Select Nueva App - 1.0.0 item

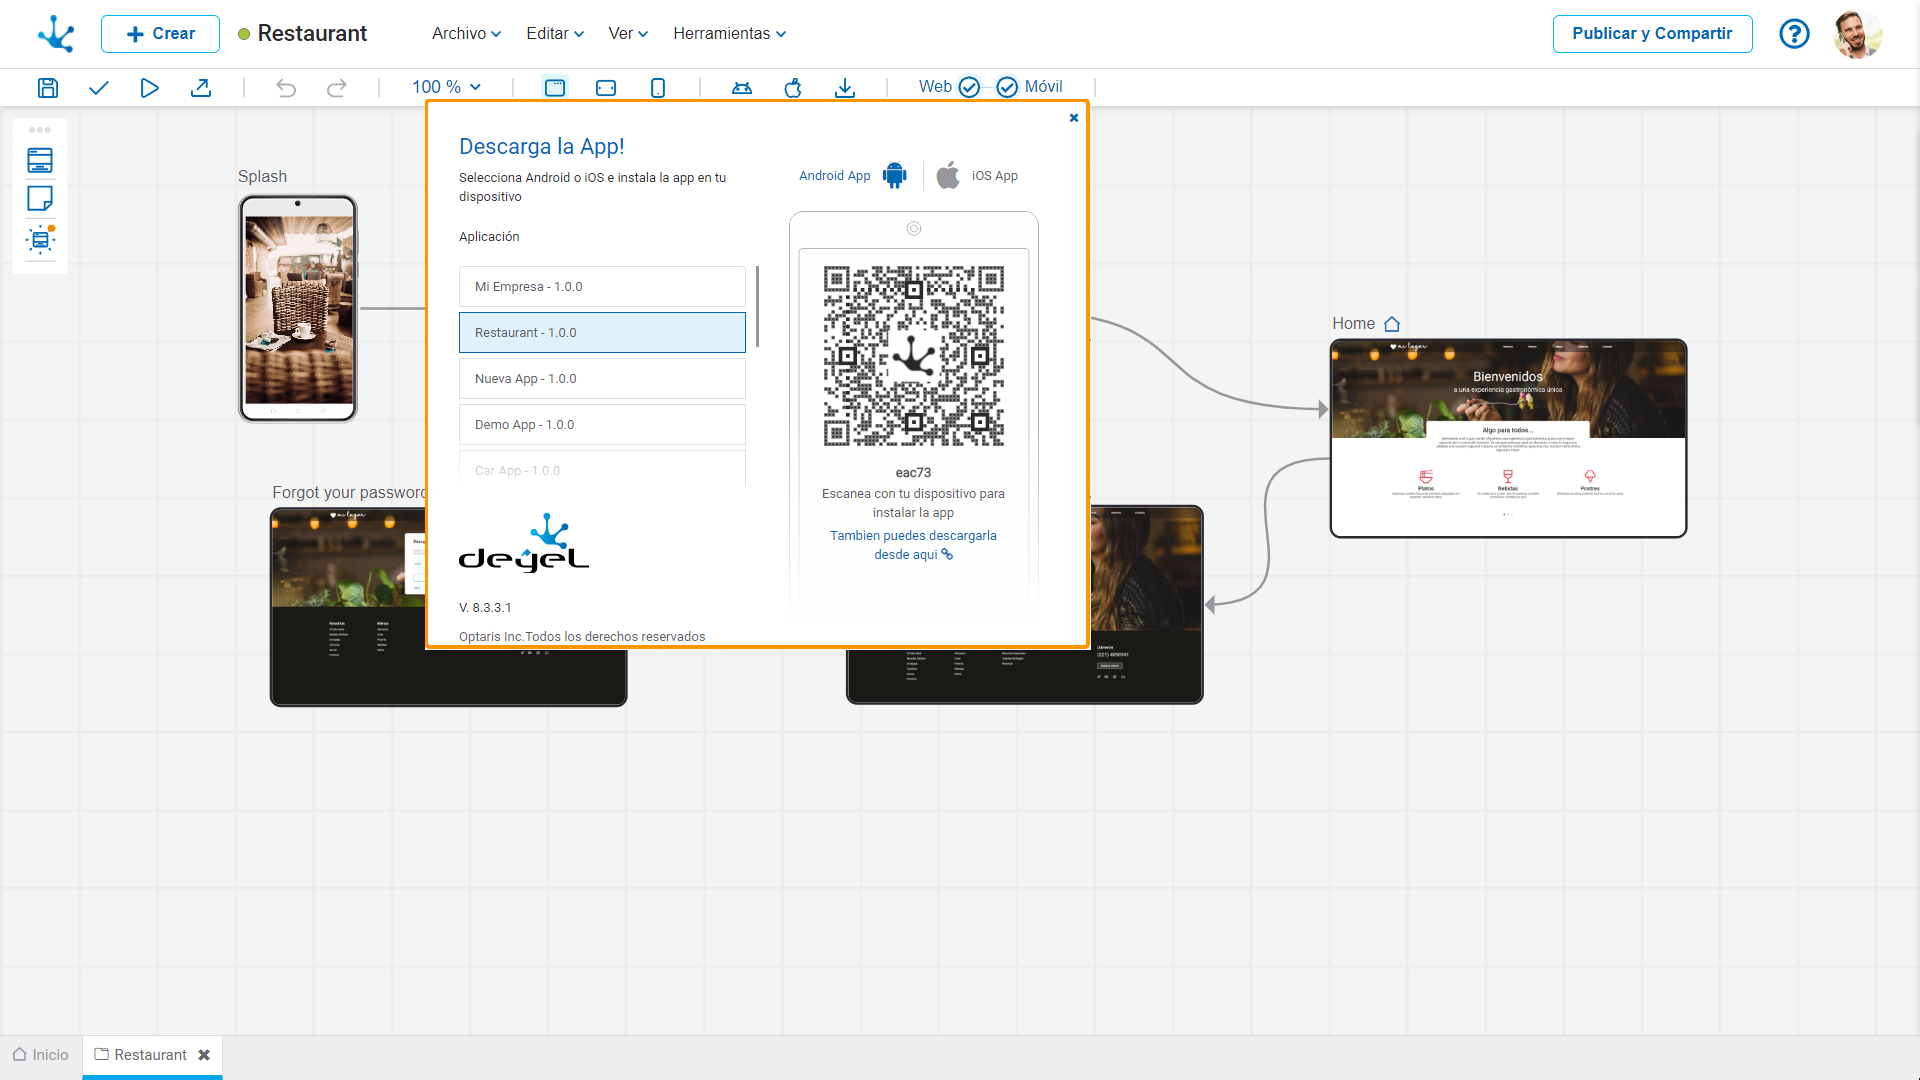pos(602,379)
